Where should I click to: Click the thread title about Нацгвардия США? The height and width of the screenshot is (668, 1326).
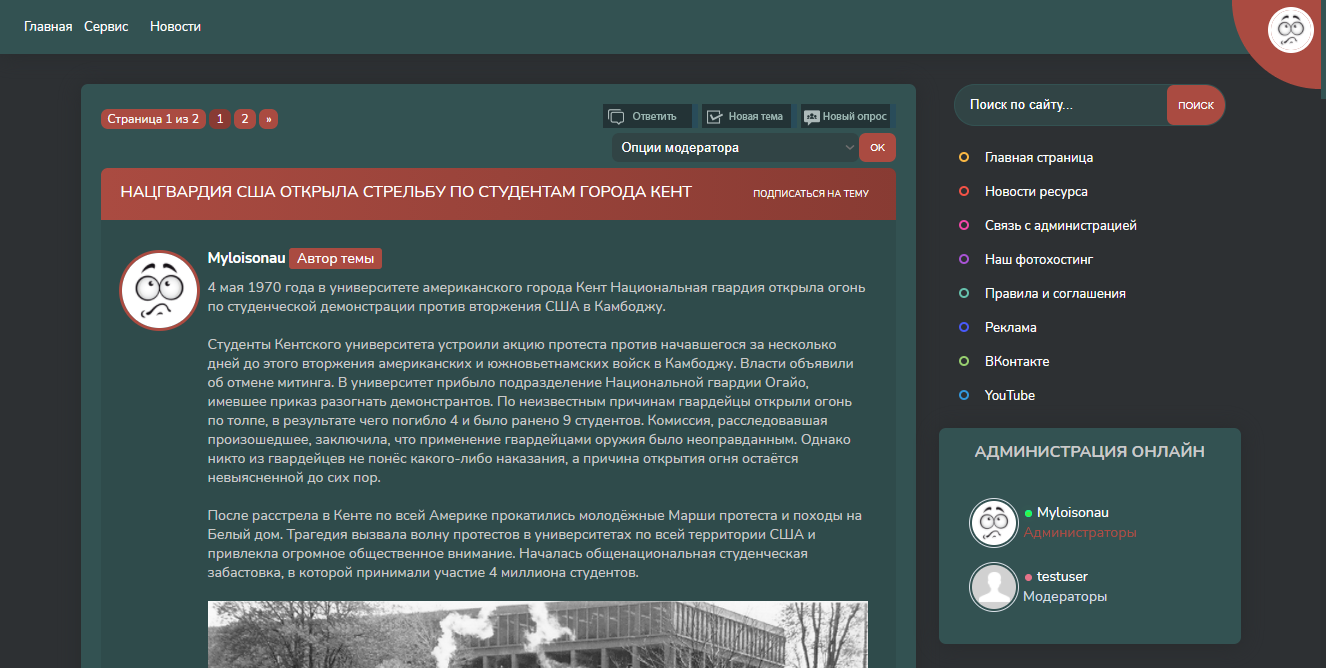(406, 192)
